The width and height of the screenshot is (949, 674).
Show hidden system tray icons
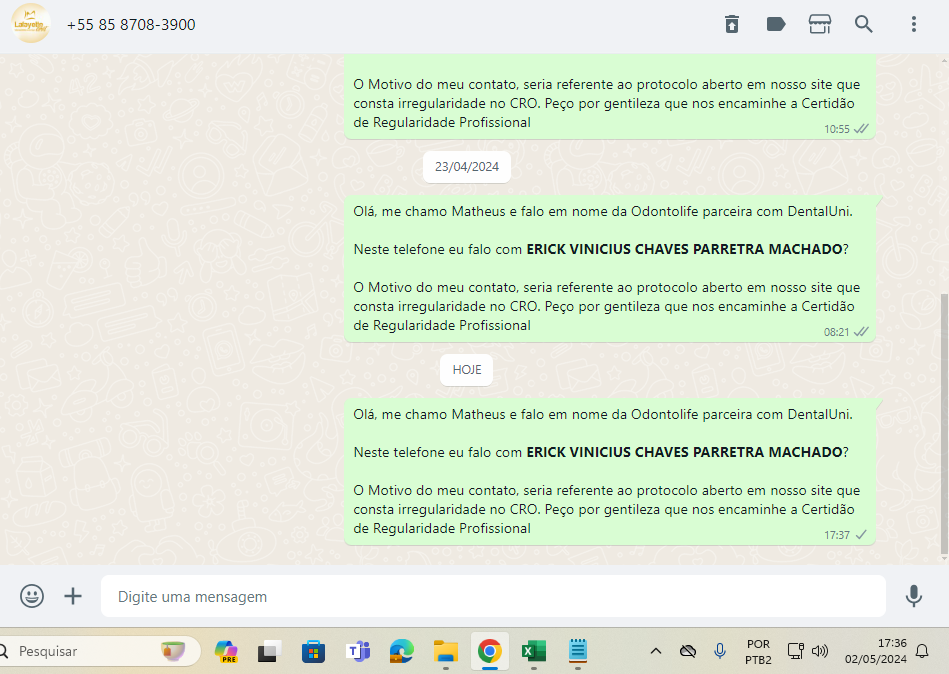tap(655, 652)
